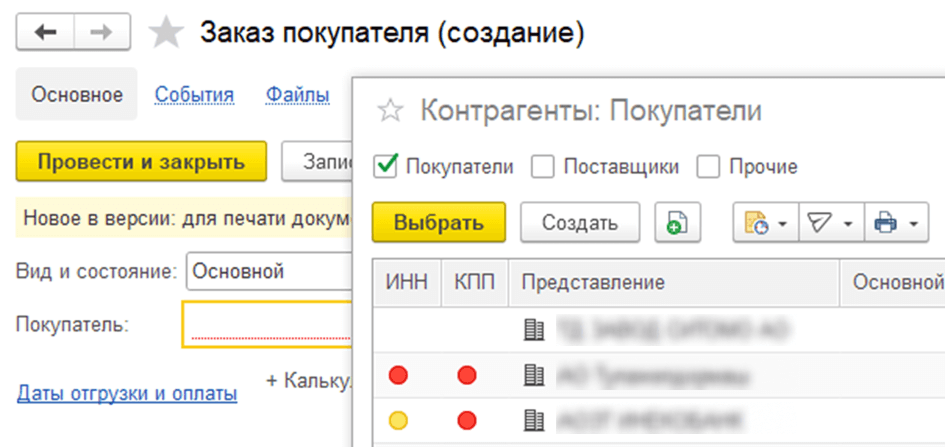
Task: Click the red ИНН status indicator in second row
Action: click(398, 376)
